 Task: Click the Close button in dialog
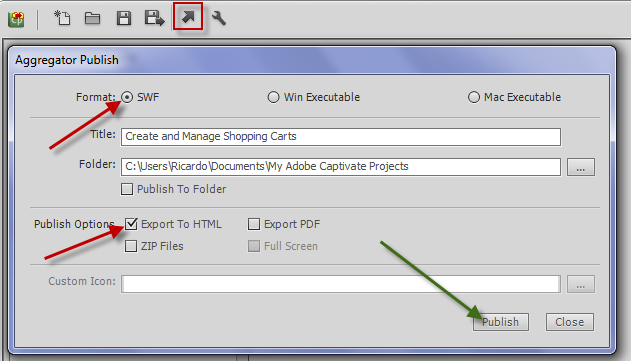coord(569,322)
